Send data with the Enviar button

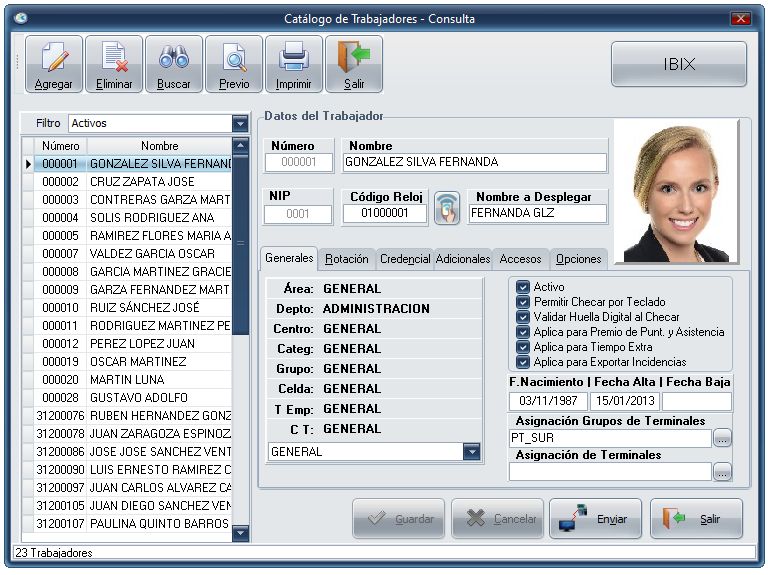coord(596,519)
